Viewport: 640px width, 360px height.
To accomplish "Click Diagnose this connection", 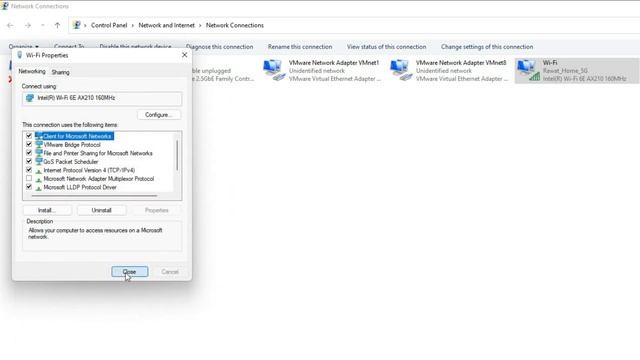I will tap(219, 47).
